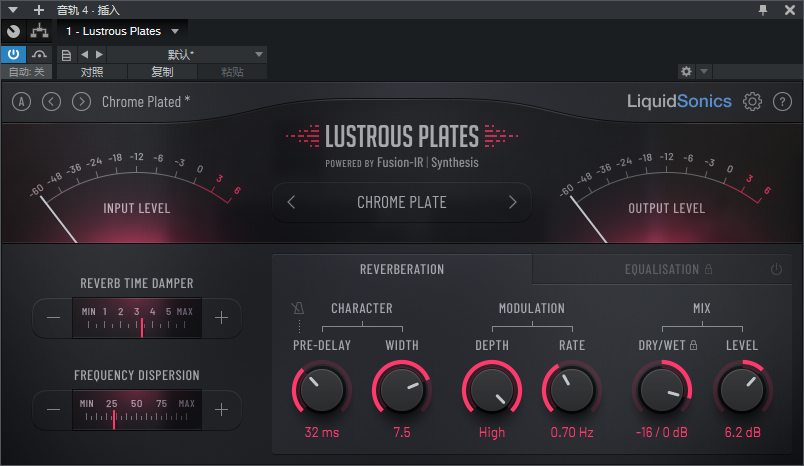This screenshot has height=466, width=804.
Task: Click the plugin editor dial icon
Action: point(14,31)
